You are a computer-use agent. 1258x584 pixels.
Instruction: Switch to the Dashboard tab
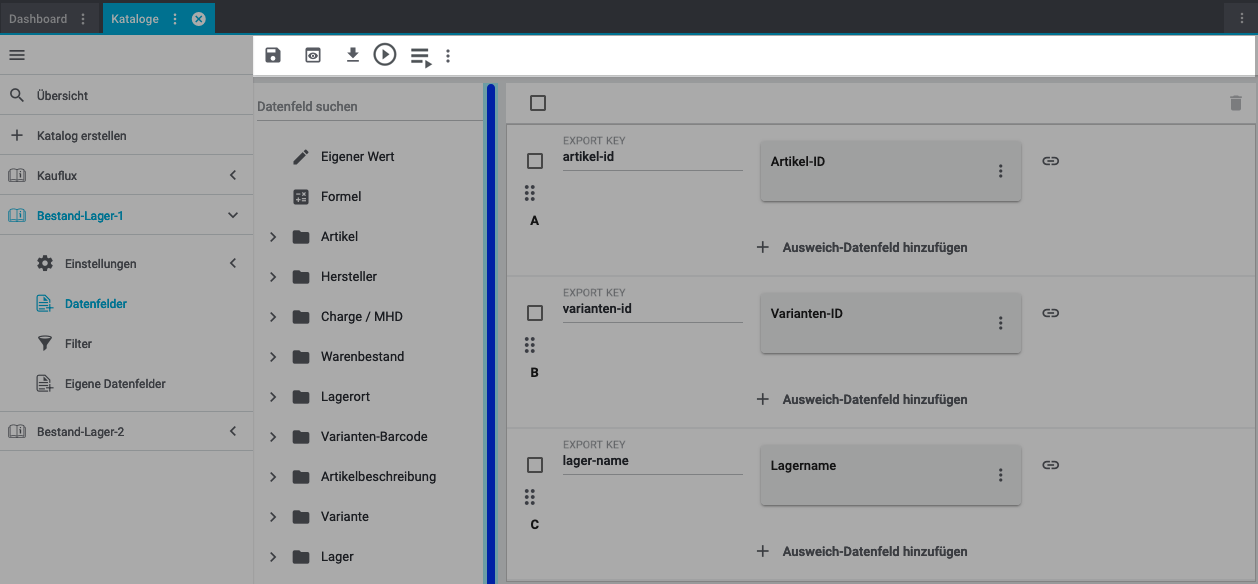[x=38, y=19]
